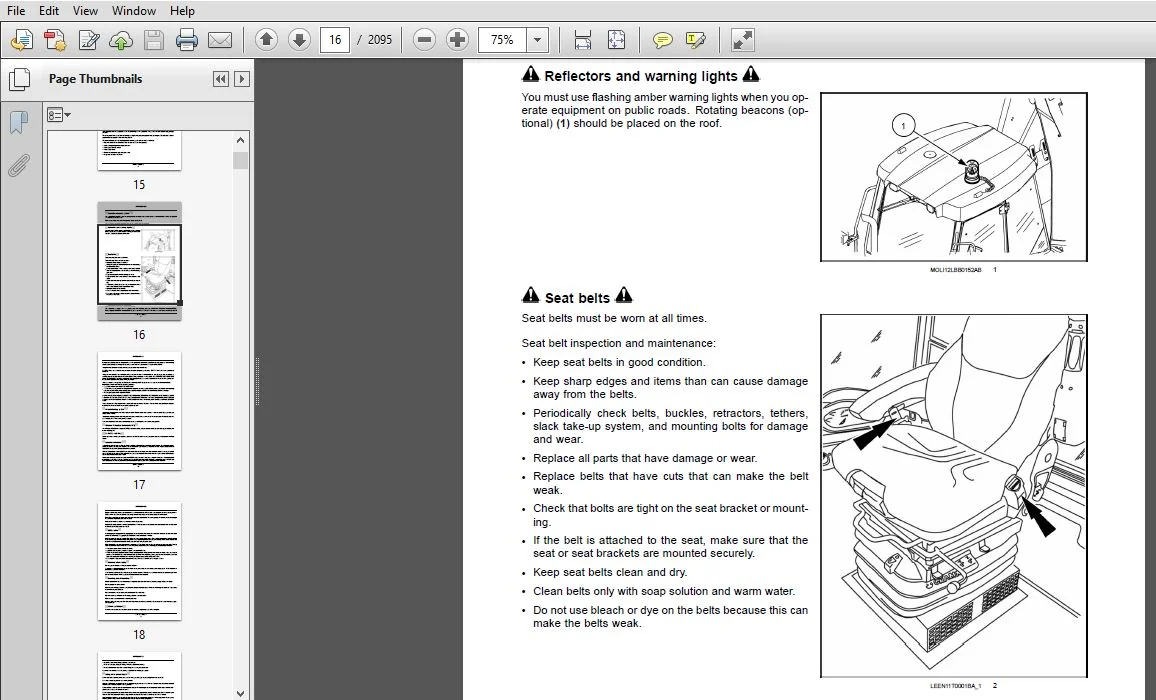Click the fit one full page icon
Screen dimensions: 1156x700
coord(616,40)
